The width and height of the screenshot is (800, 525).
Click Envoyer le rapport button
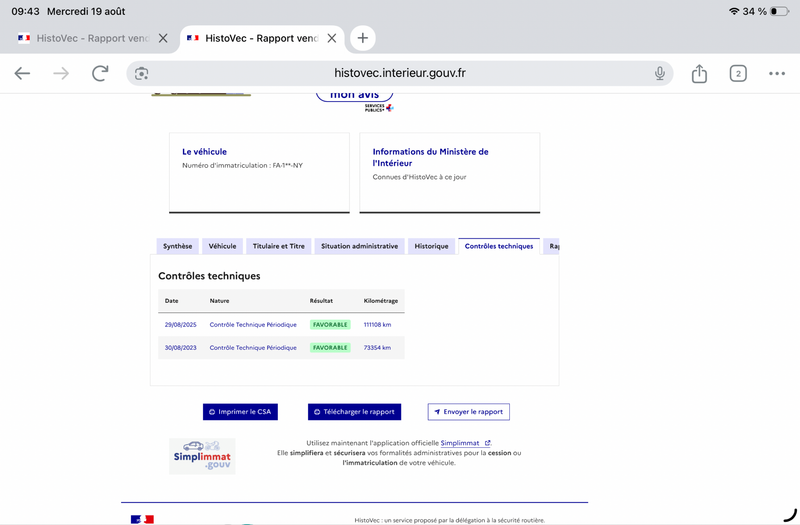(468, 412)
